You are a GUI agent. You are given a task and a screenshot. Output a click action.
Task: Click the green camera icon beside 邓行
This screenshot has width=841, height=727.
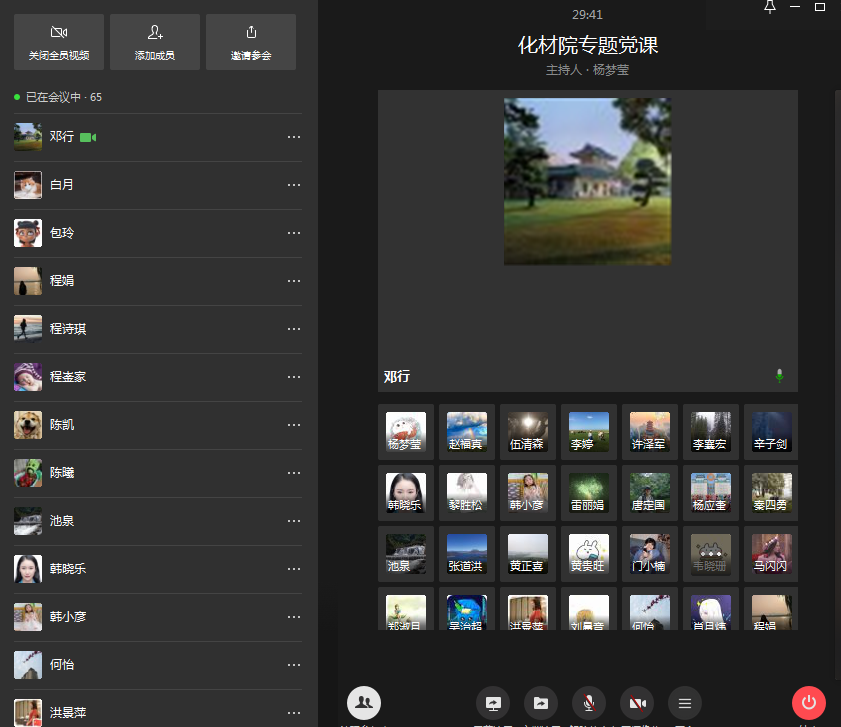tap(88, 137)
